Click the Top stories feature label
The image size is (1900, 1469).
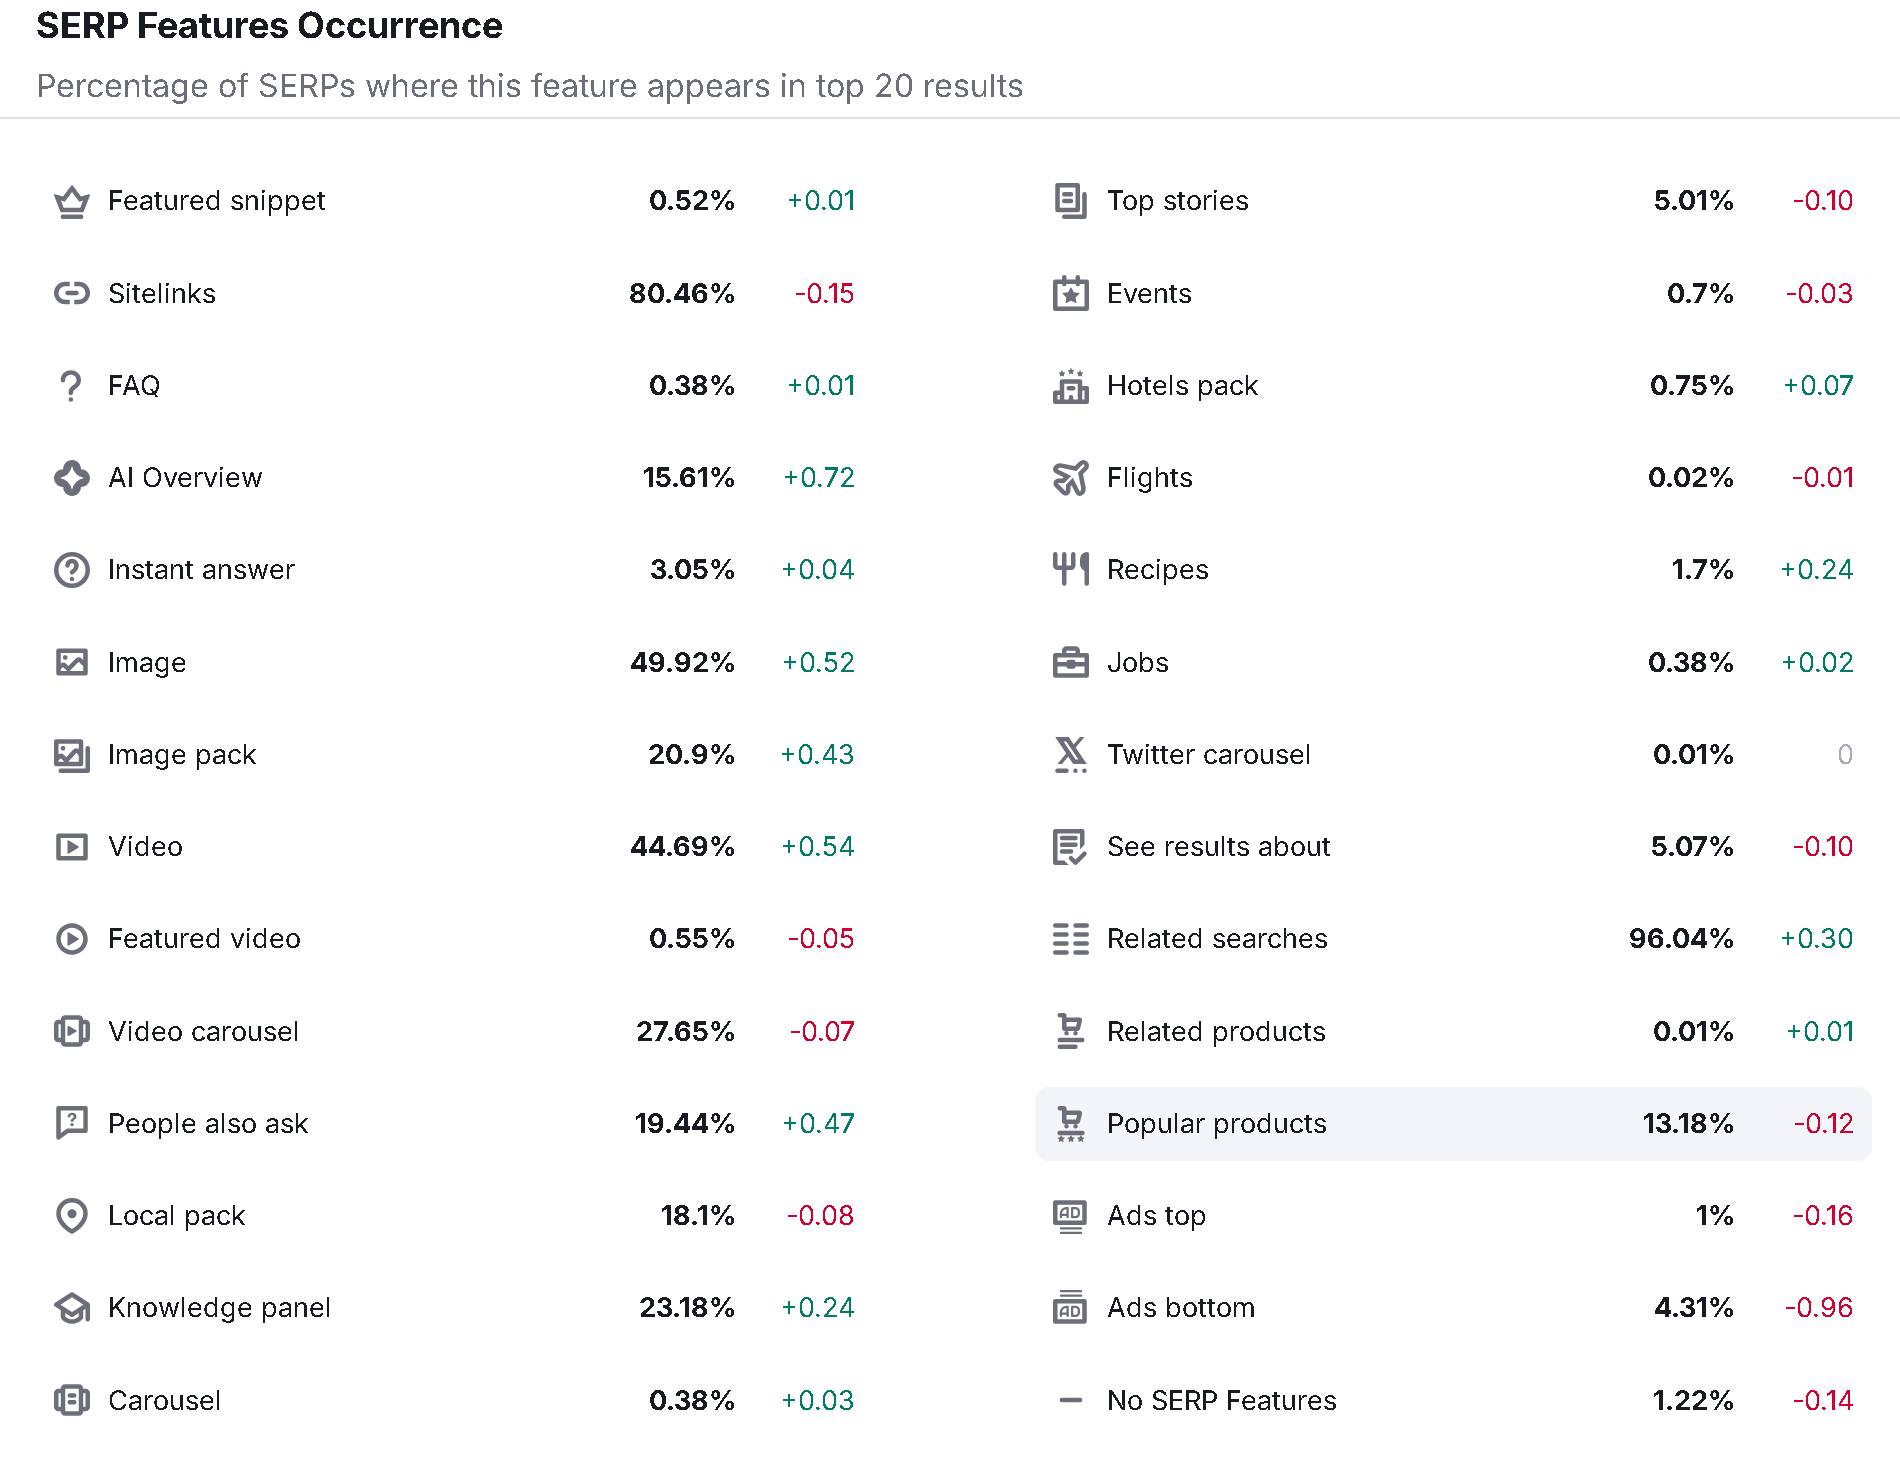(1177, 201)
